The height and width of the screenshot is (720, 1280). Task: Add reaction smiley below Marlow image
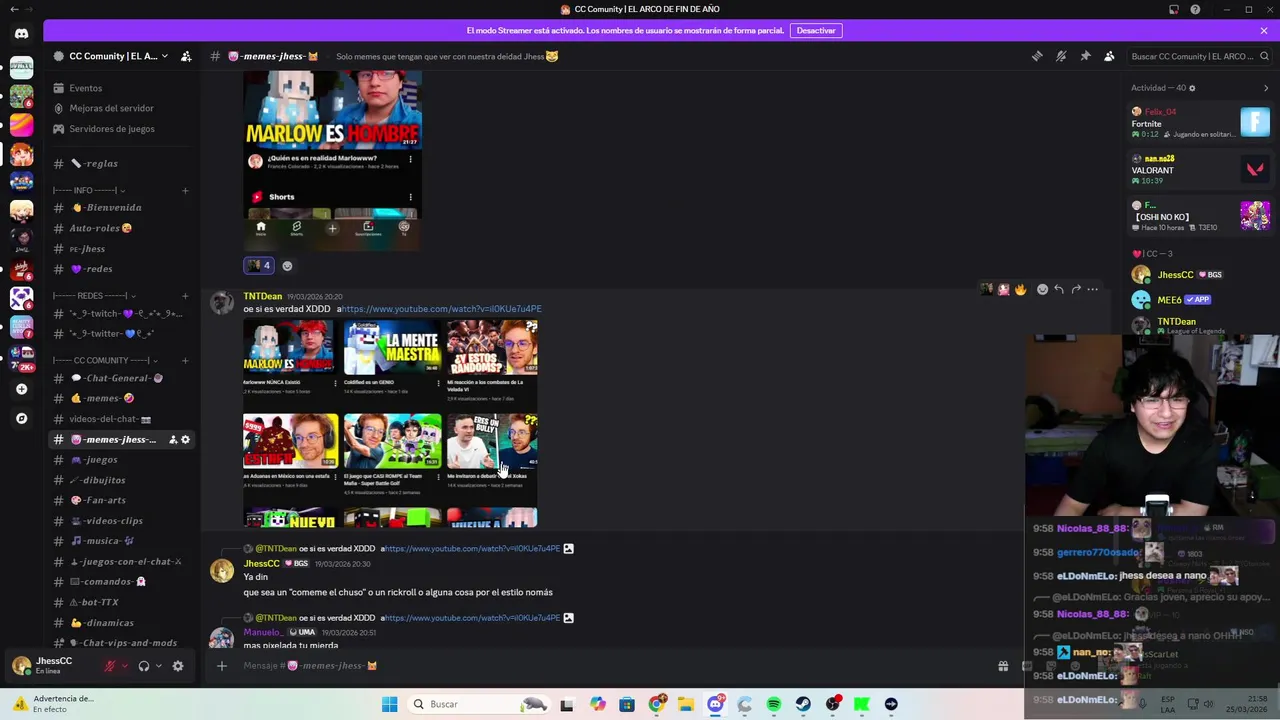(x=287, y=266)
